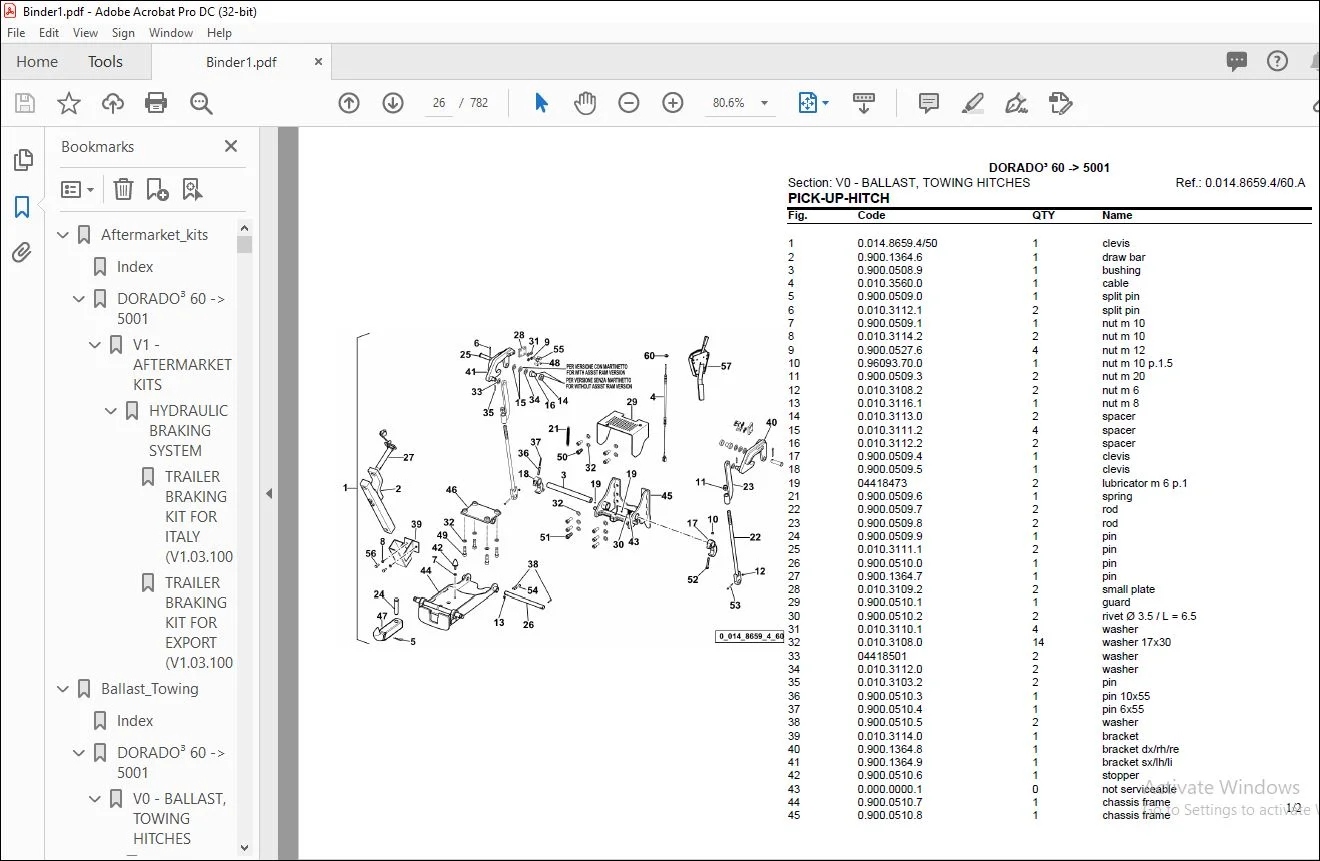Close the Bookmarks panel
1320x861 pixels.
pyautogui.click(x=231, y=146)
